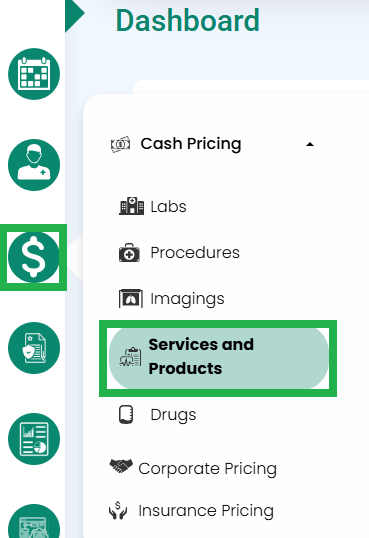Open Procedures pricing
This screenshot has width=369, height=538.
[x=195, y=253]
